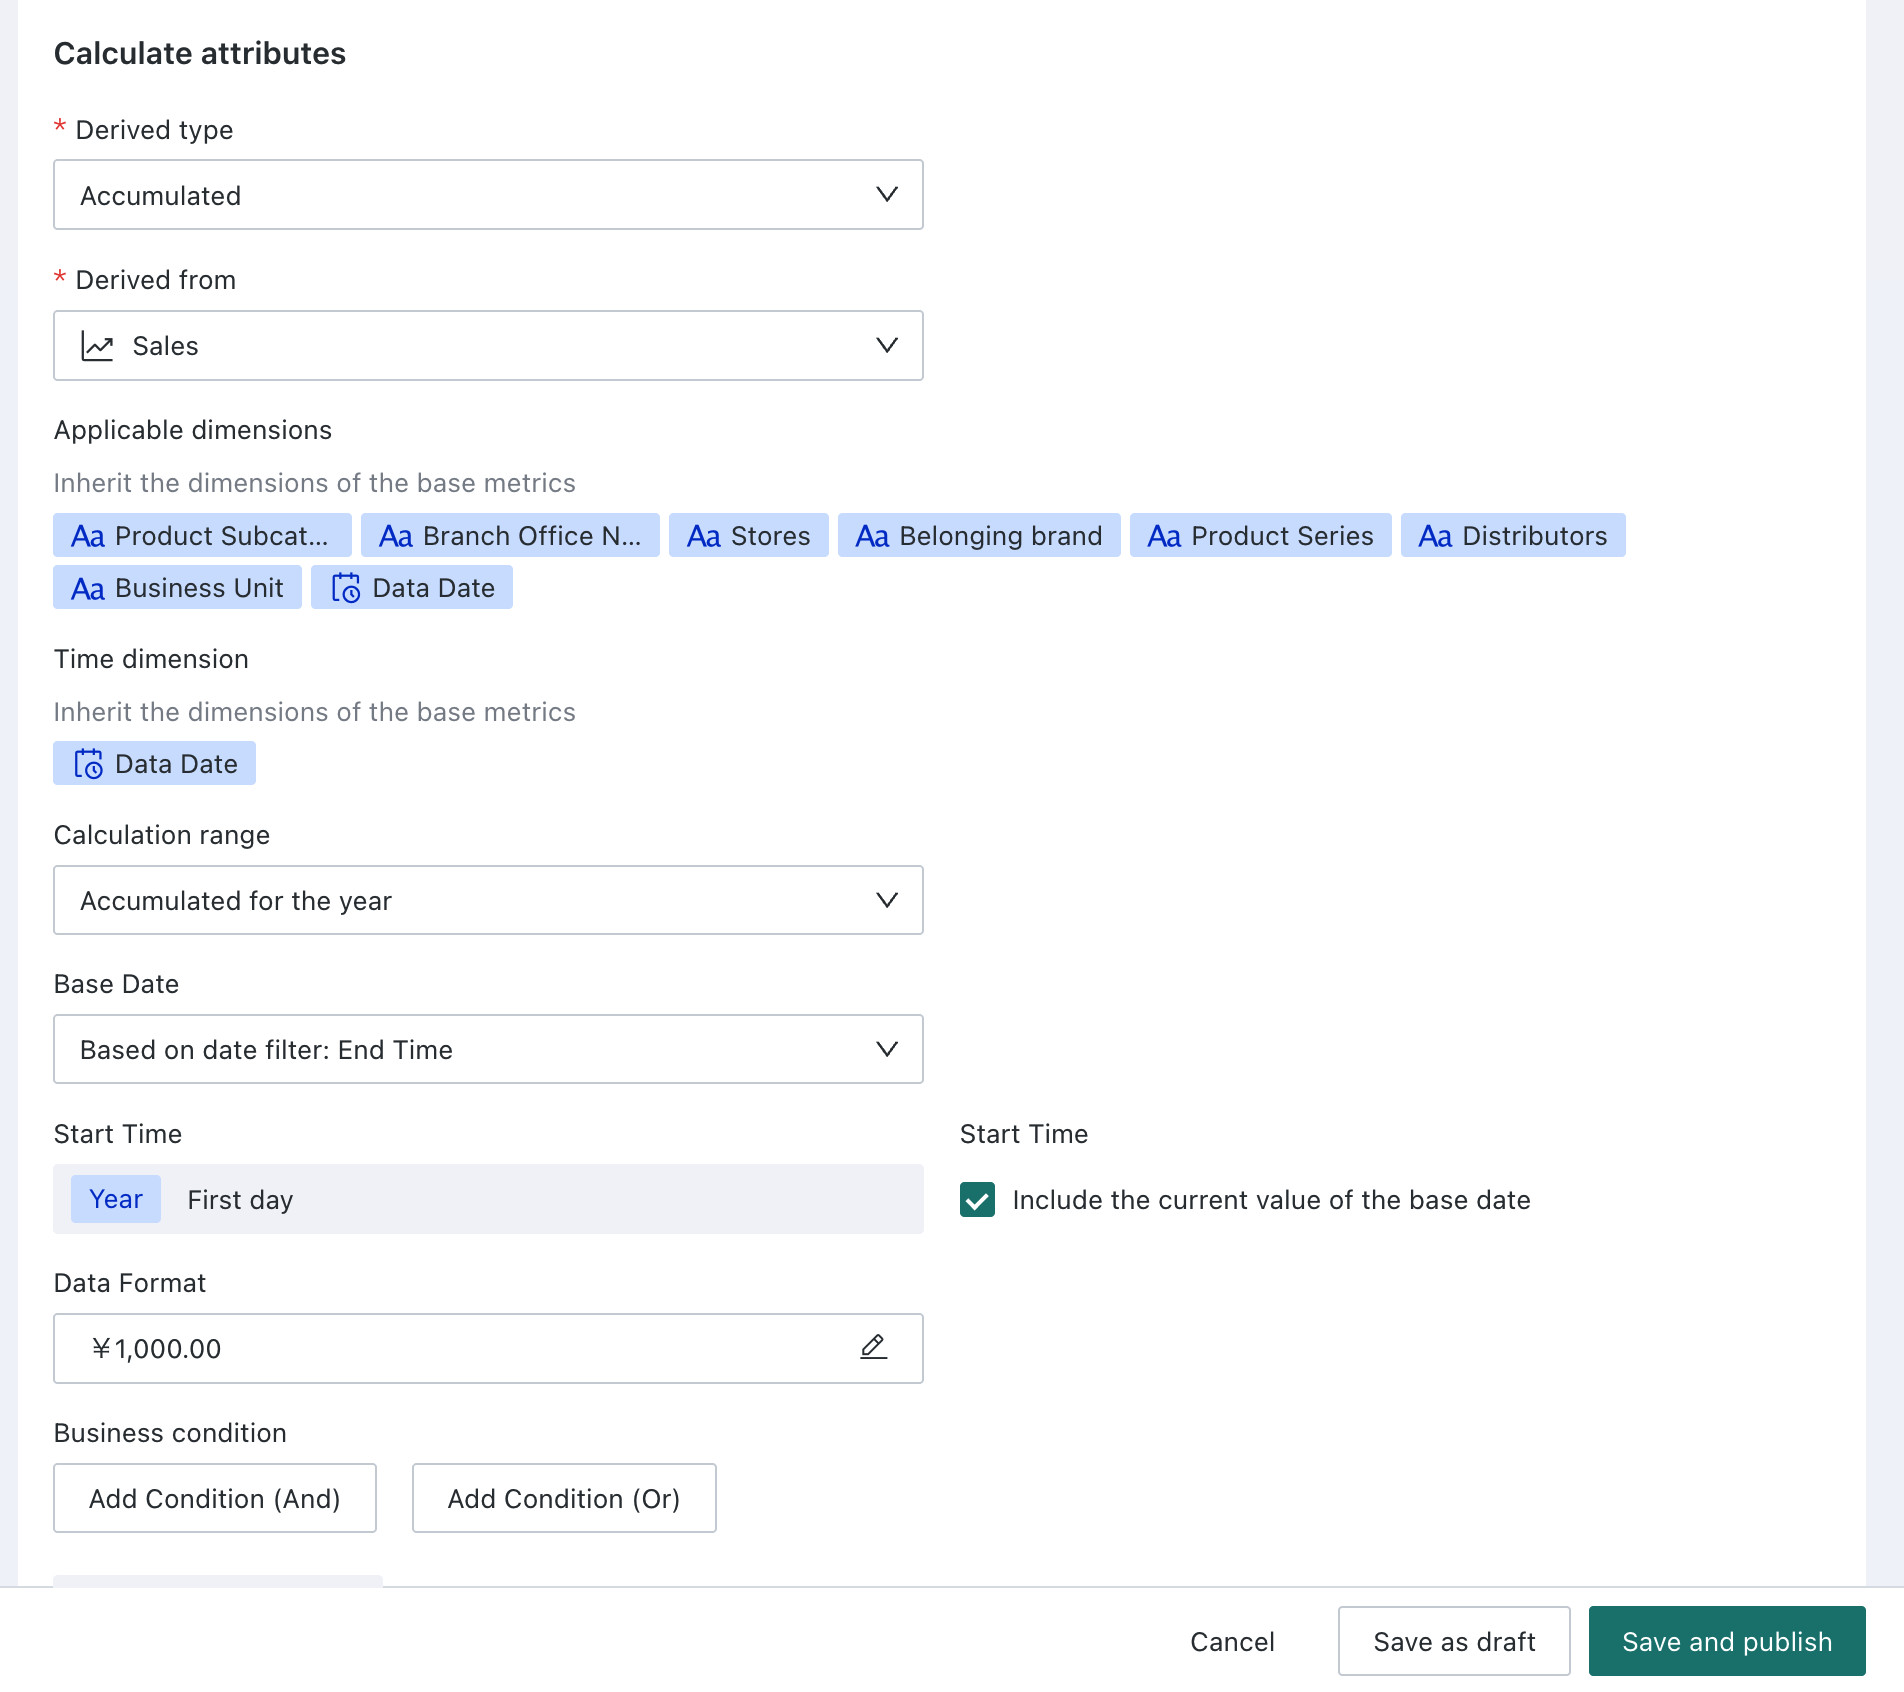Click the Branch Office N... dimension tag
This screenshot has width=1904, height=1692.
pyautogui.click(x=510, y=536)
